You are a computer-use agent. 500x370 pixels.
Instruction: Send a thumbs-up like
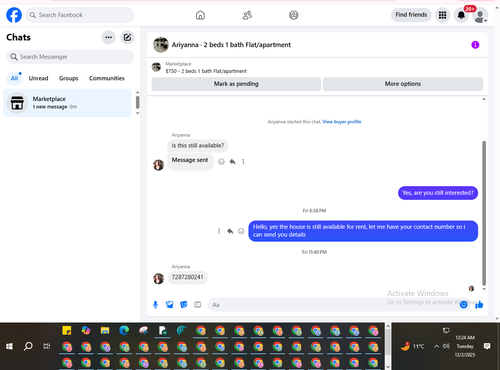479,305
